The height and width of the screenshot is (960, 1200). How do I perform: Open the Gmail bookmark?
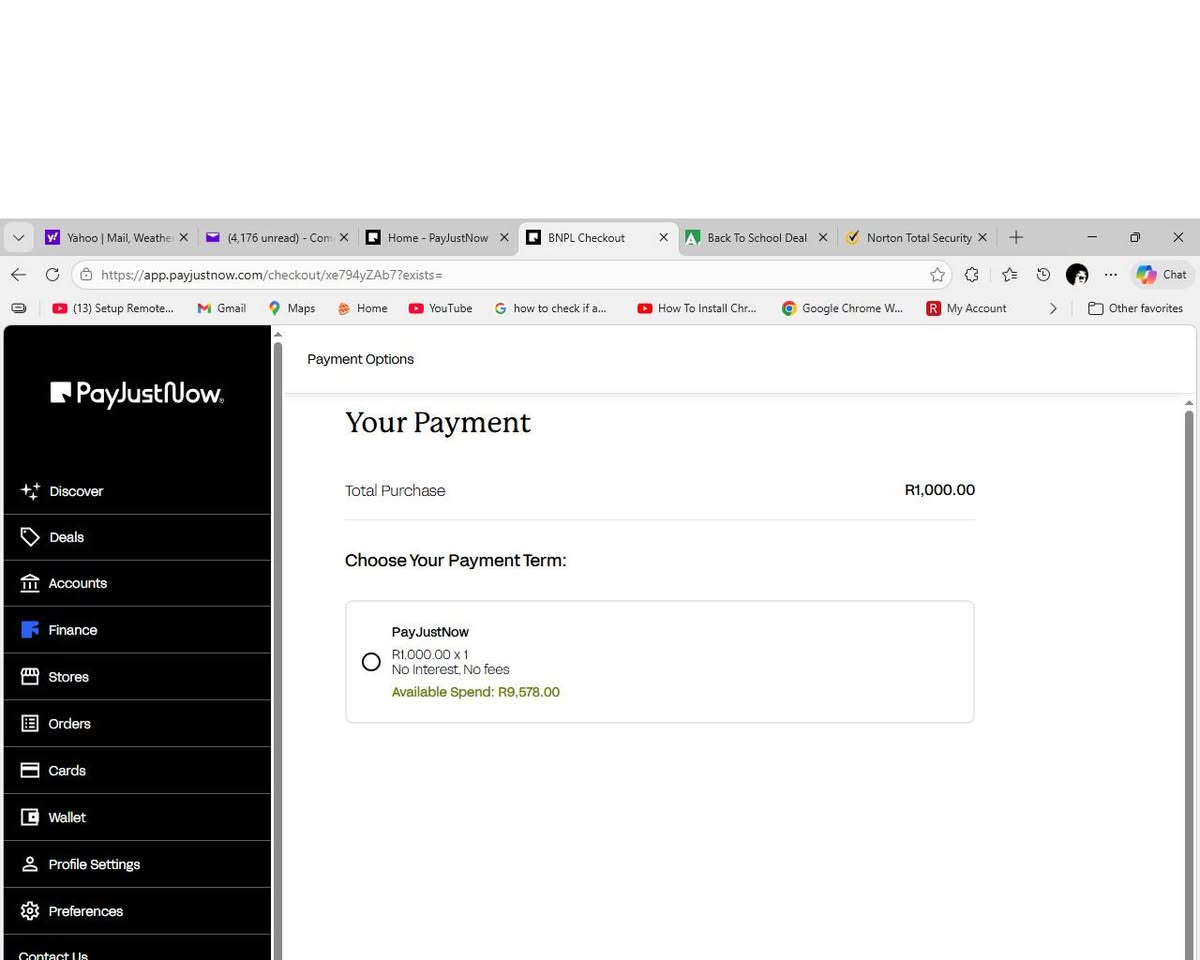click(x=222, y=308)
